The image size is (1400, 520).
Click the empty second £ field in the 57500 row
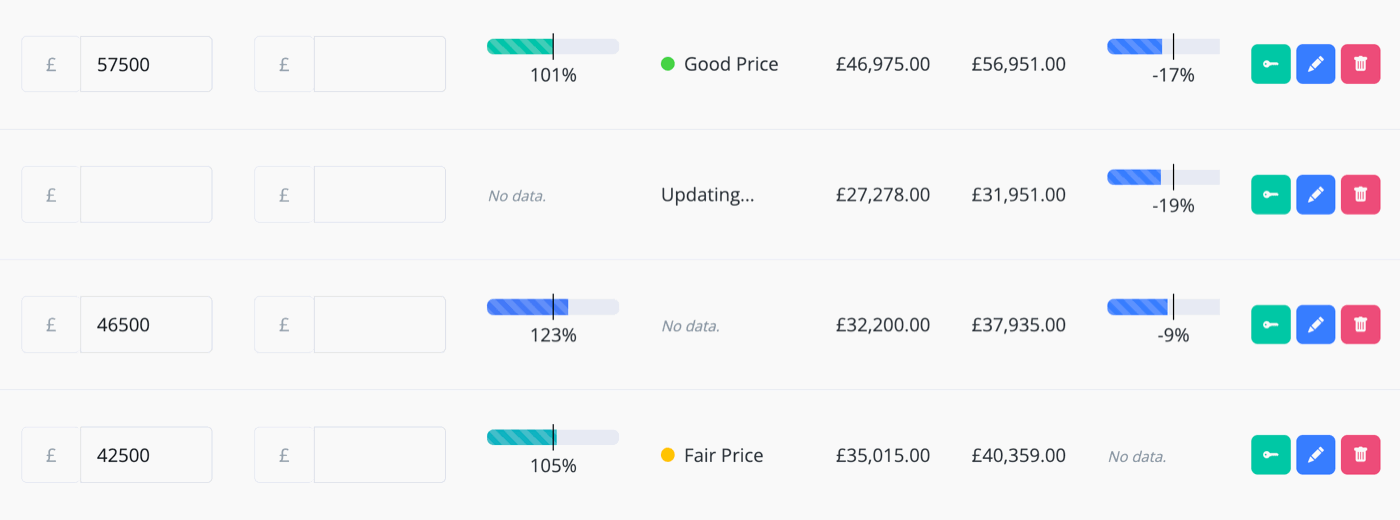click(380, 64)
